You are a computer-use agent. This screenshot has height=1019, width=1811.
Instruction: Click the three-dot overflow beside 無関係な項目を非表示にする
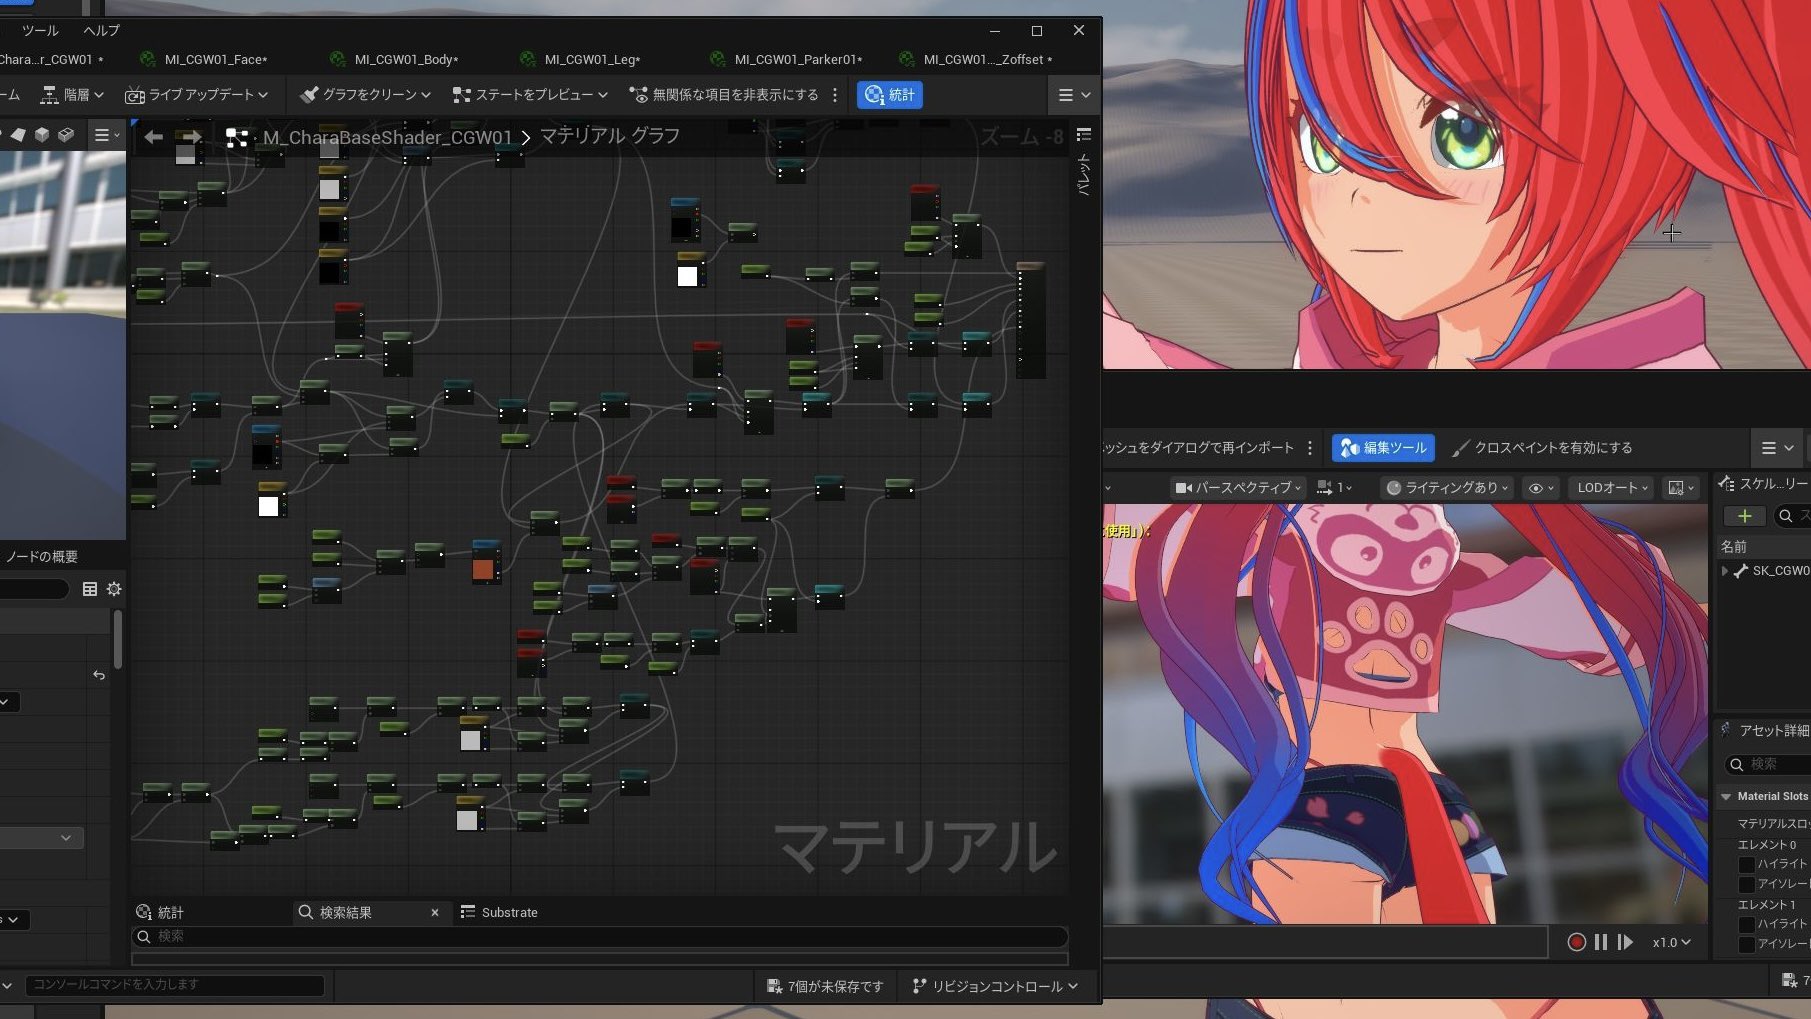pos(835,95)
